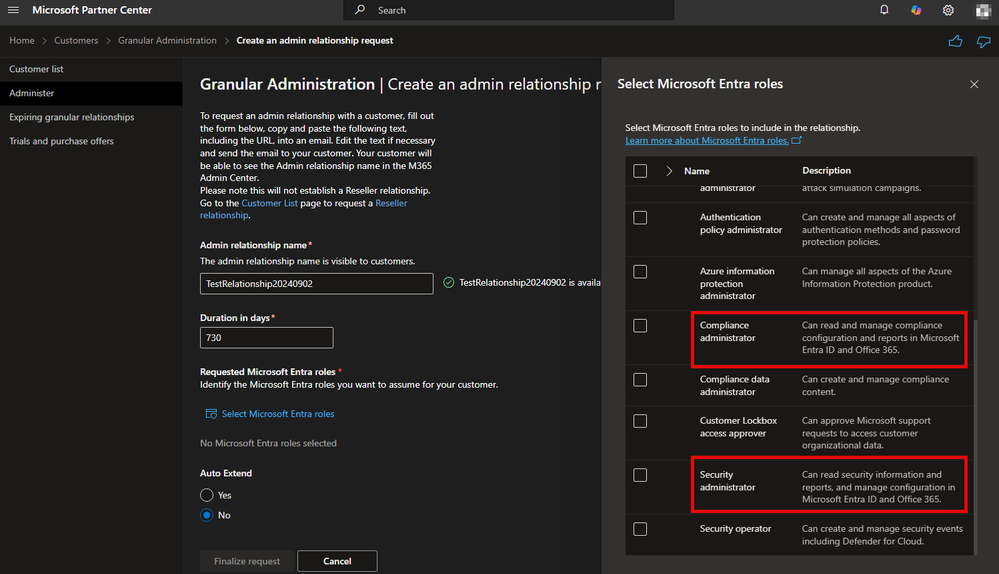Viewport: 999px width, 574px height.
Task: Select Yes for Auto Extend
Action: pos(206,495)
